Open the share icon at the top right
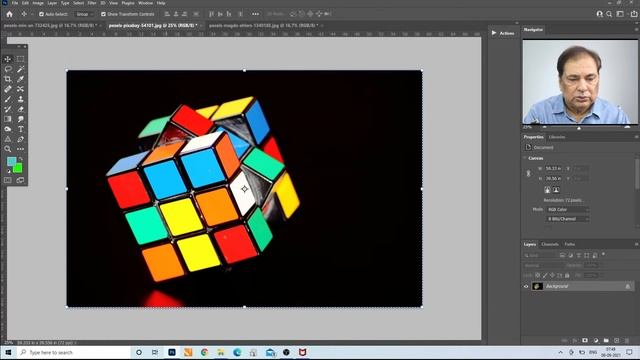 (x=634, y=14)
